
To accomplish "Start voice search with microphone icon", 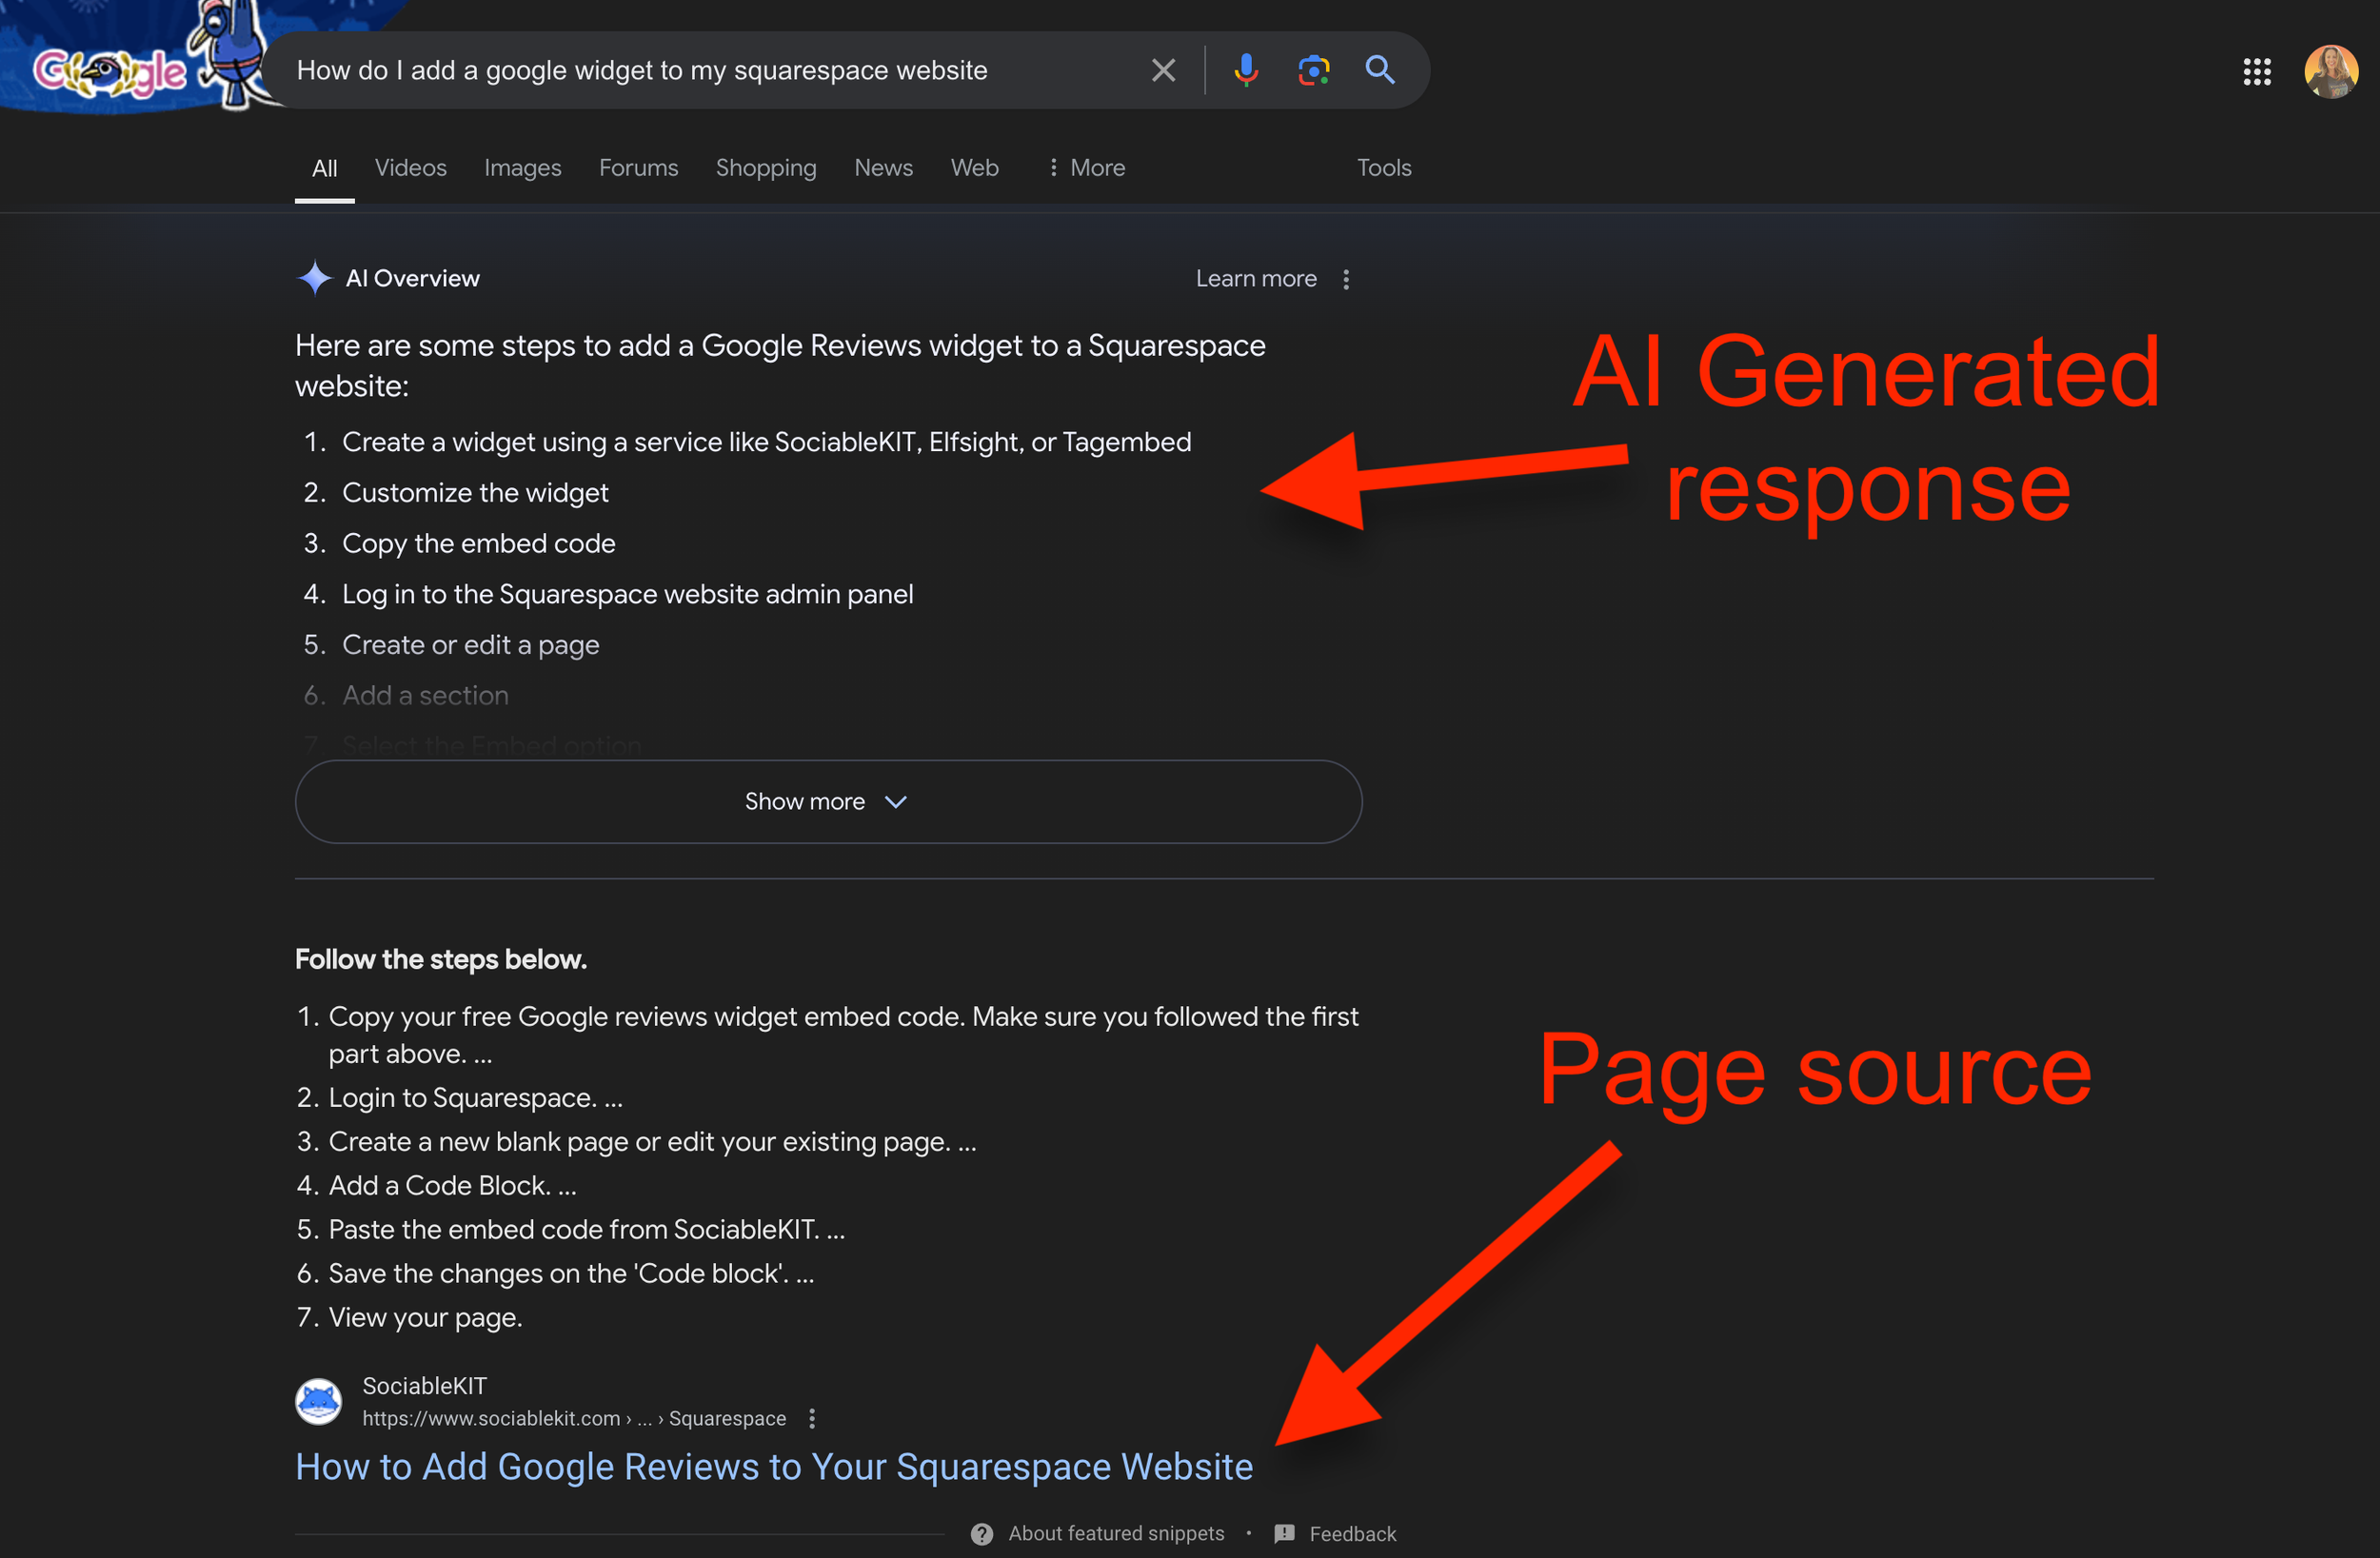I will click(x=1246, y=70).
